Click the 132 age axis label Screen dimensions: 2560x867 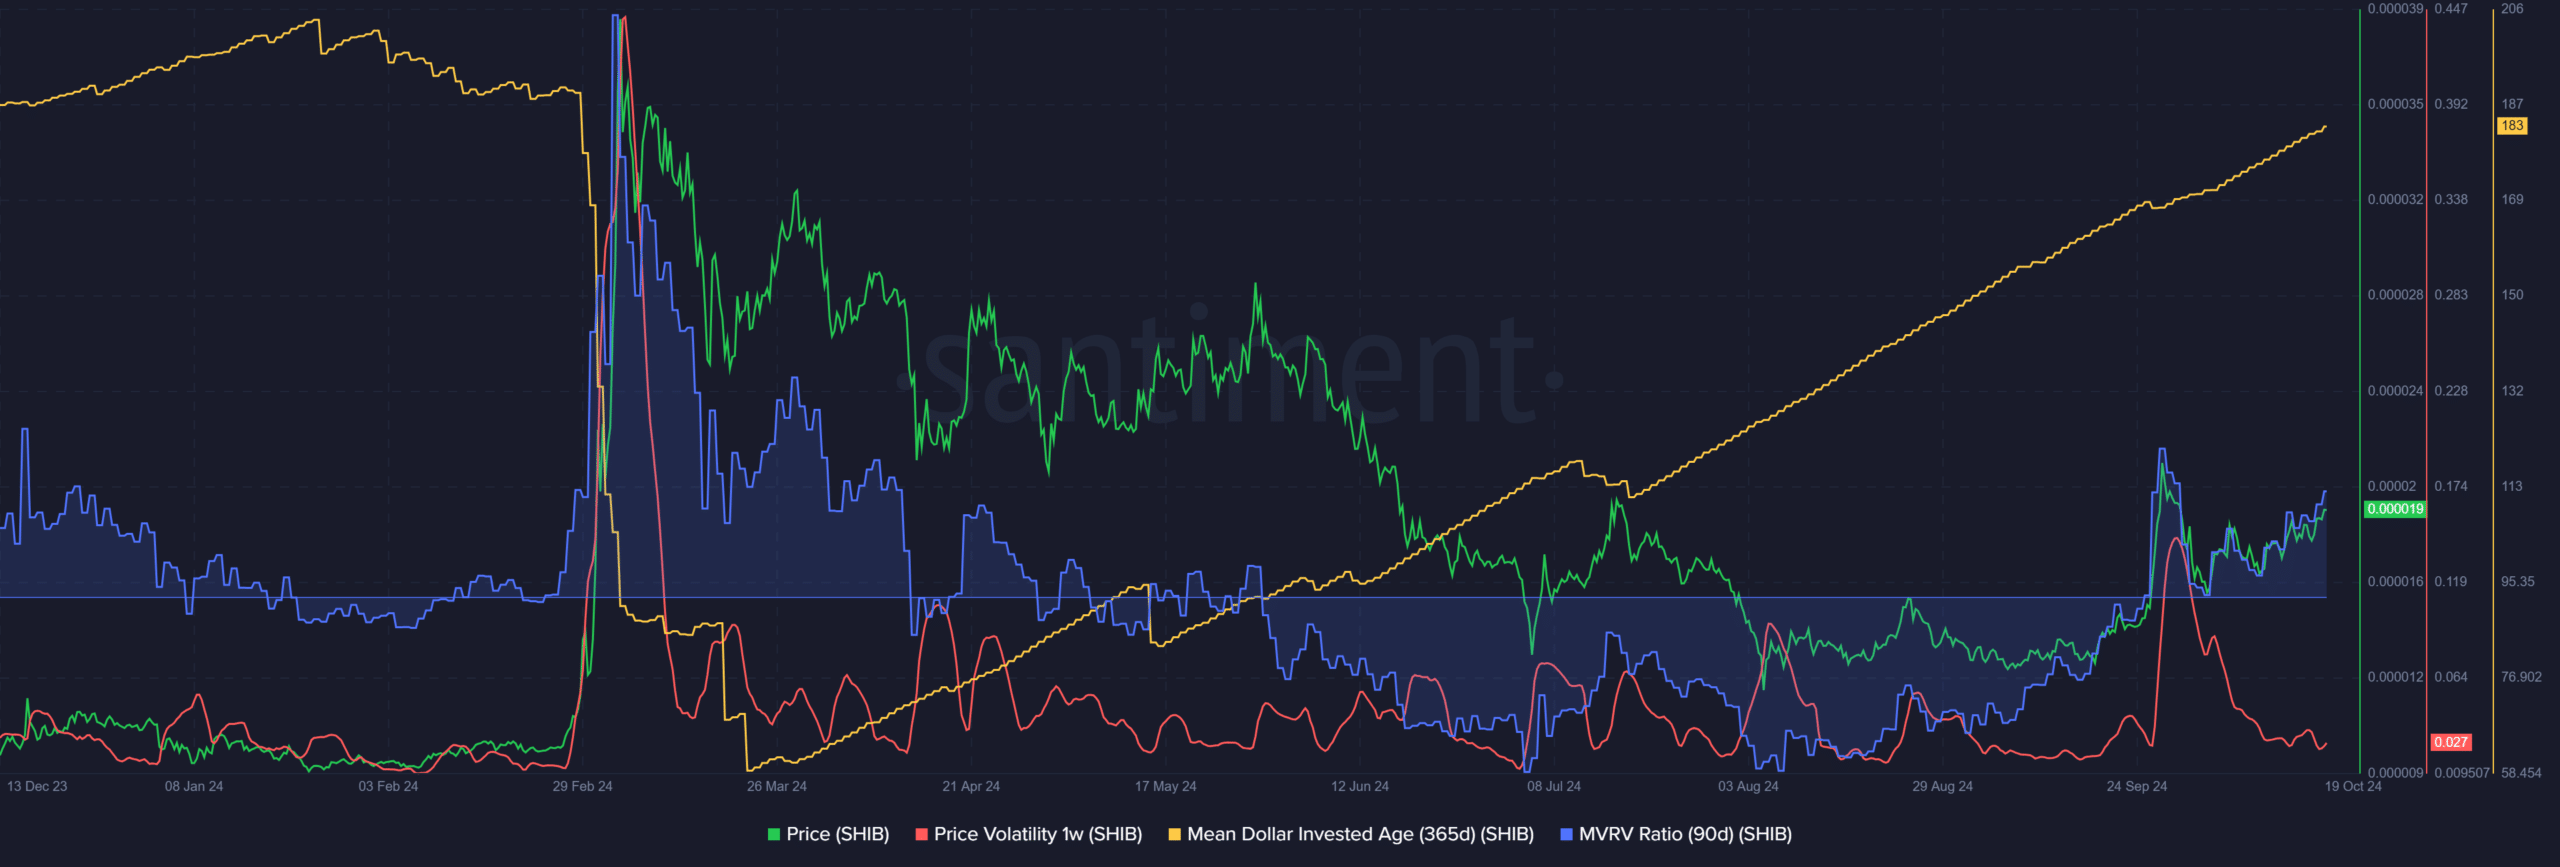click(x=2512, y=391)
